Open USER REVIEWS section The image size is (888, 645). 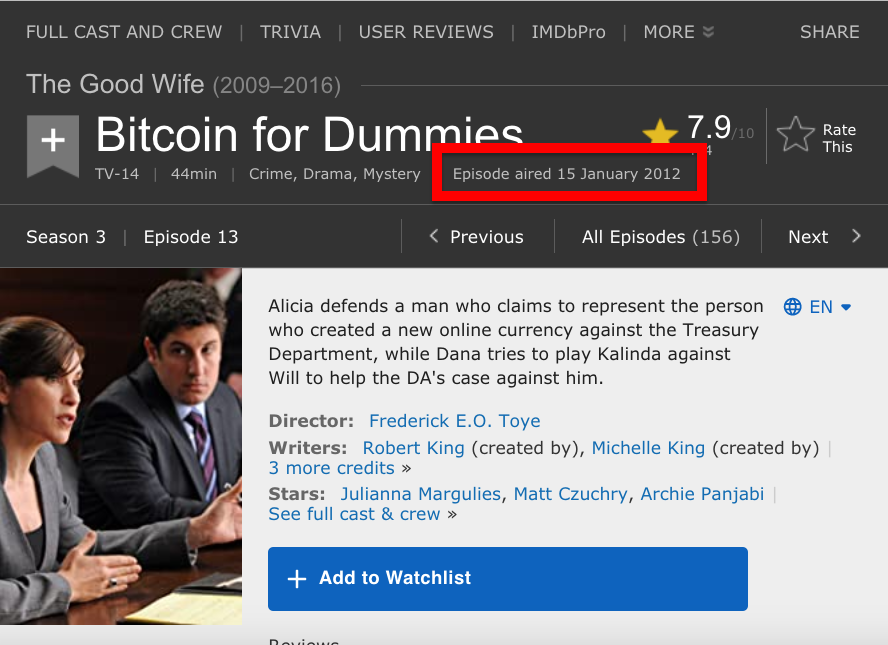point(426,32)
